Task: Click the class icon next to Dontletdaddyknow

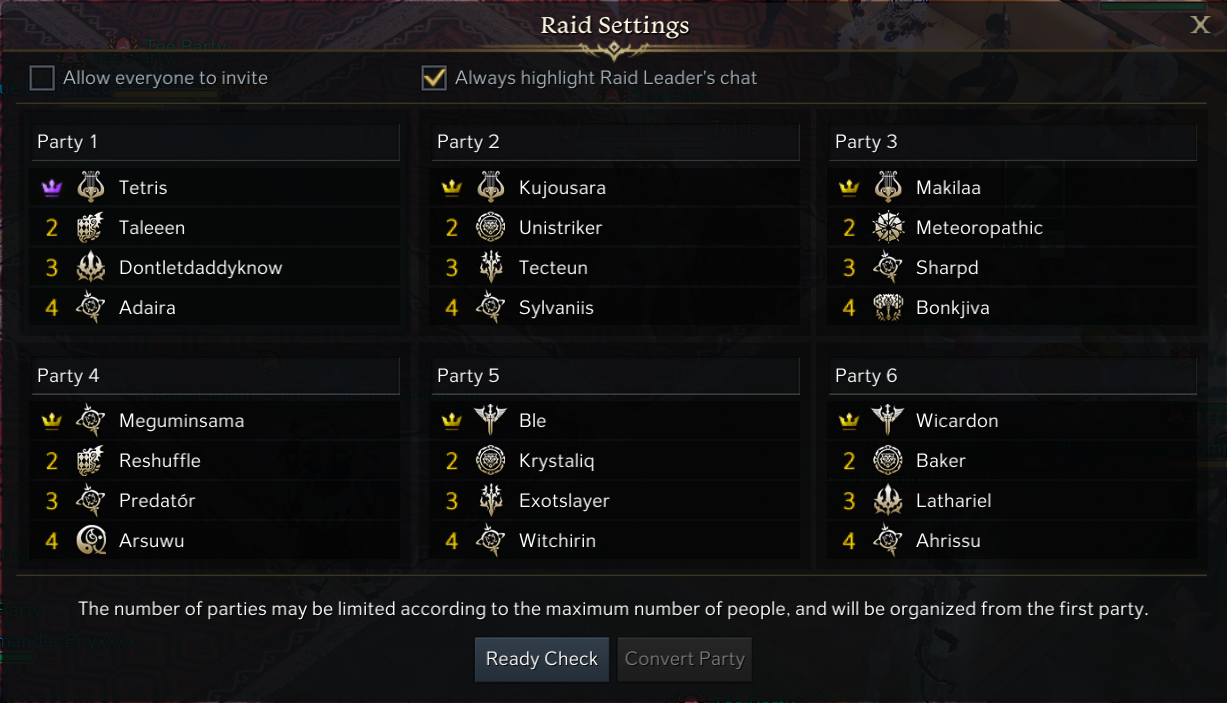Action: click(91, 268)
